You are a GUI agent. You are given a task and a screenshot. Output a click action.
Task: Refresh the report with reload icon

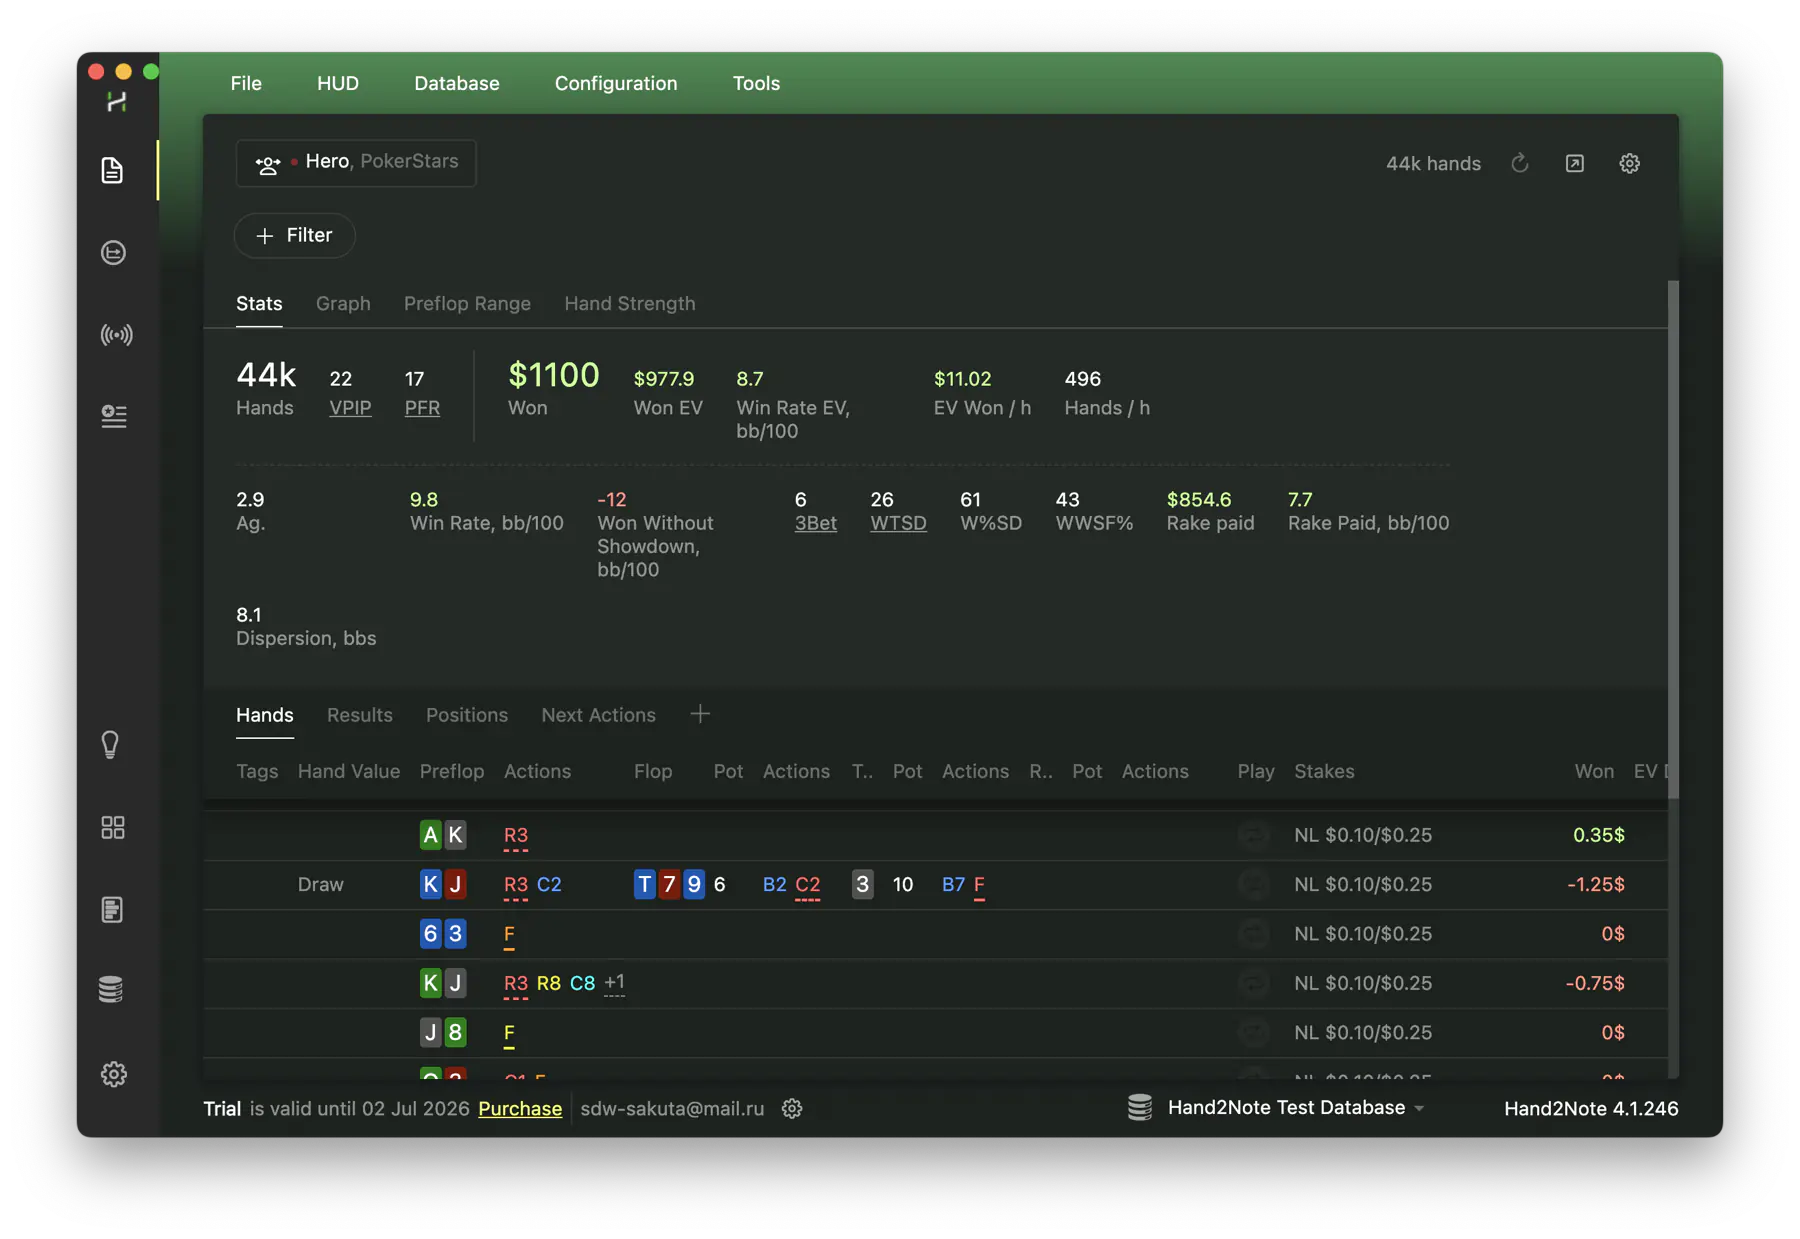[x=1520, y=163]
